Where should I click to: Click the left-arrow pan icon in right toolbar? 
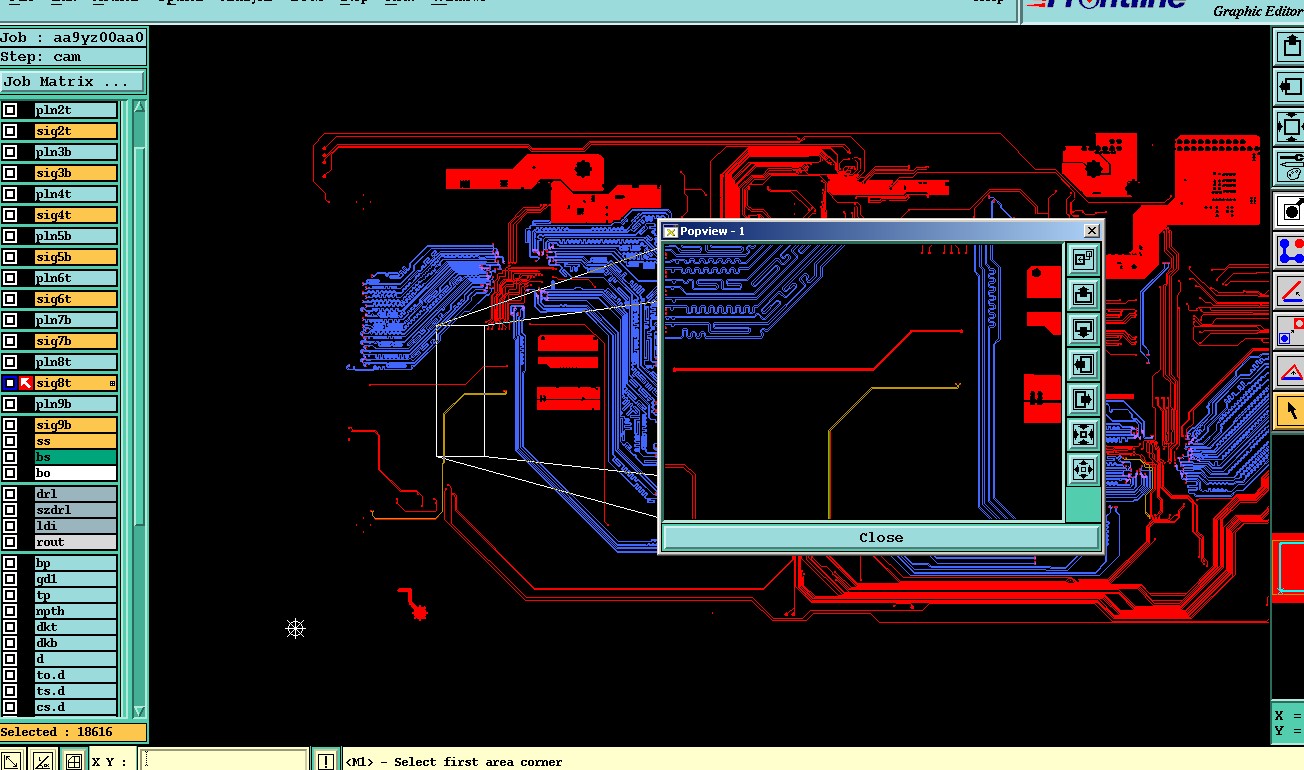tap(1290, 86)
